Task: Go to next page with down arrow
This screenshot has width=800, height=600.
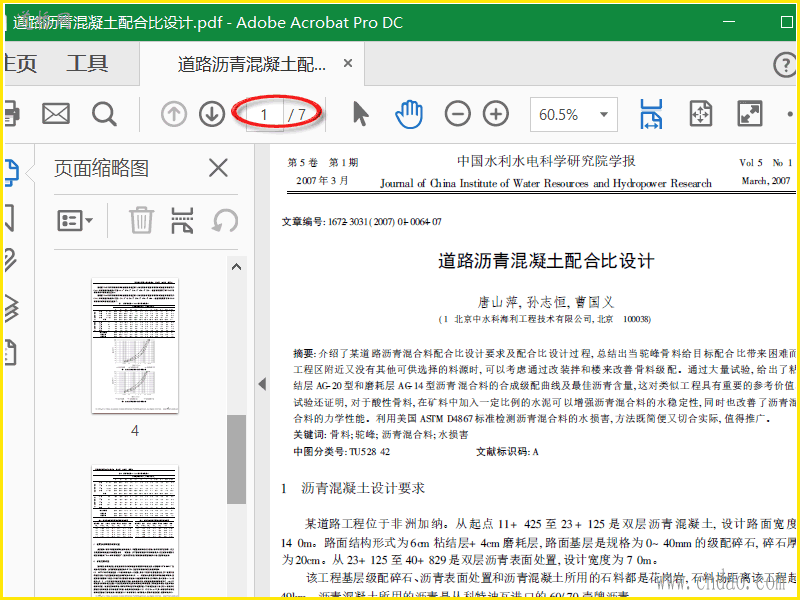Action: point(212,114)
